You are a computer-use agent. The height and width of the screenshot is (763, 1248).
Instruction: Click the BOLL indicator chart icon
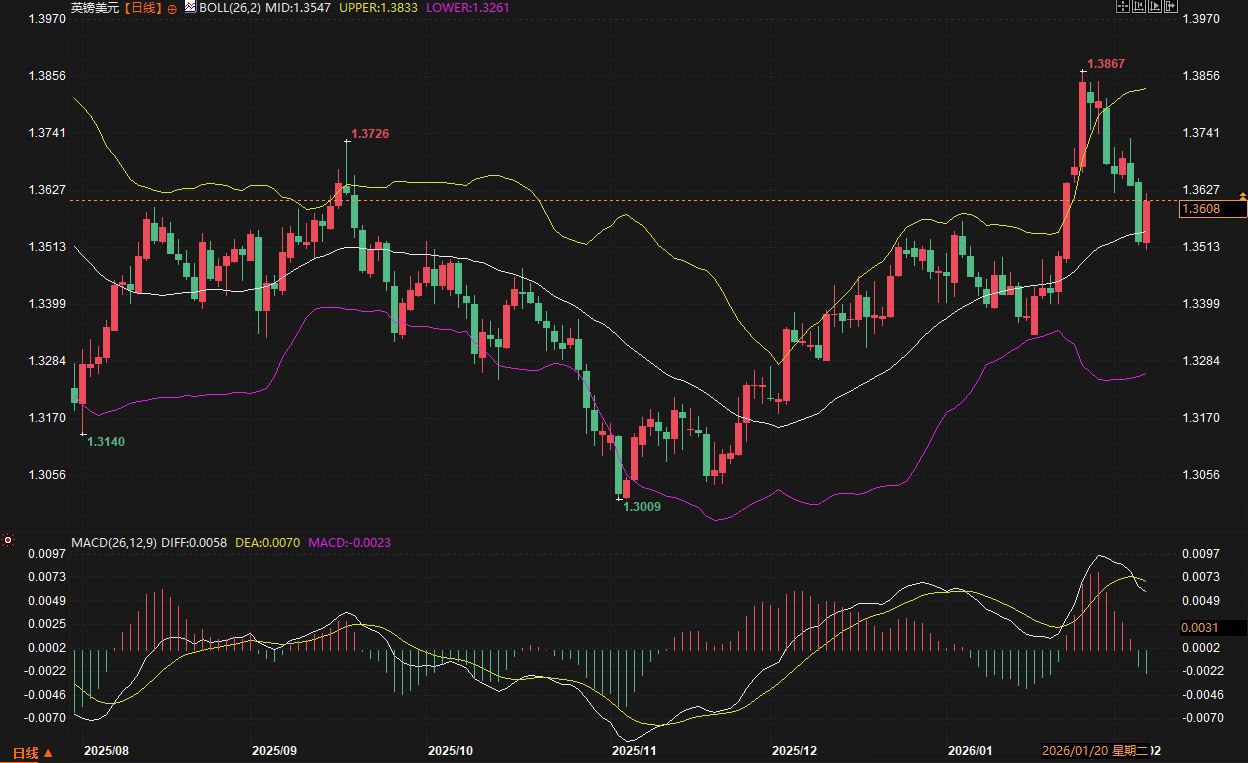pyautogui.click(x=190, y=7)
